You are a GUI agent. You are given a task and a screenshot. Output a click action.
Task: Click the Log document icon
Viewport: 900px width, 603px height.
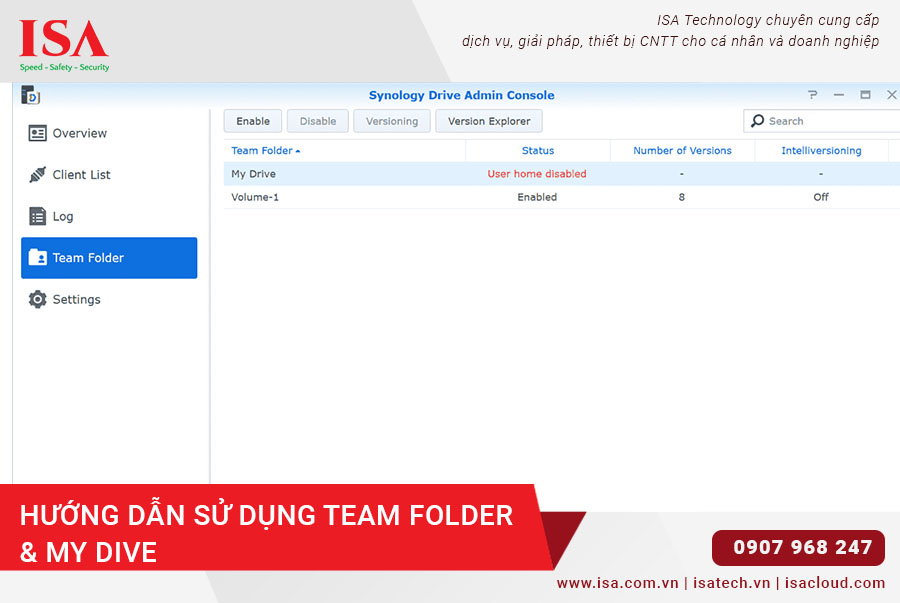pyautogui.click(x=37, y=216)
